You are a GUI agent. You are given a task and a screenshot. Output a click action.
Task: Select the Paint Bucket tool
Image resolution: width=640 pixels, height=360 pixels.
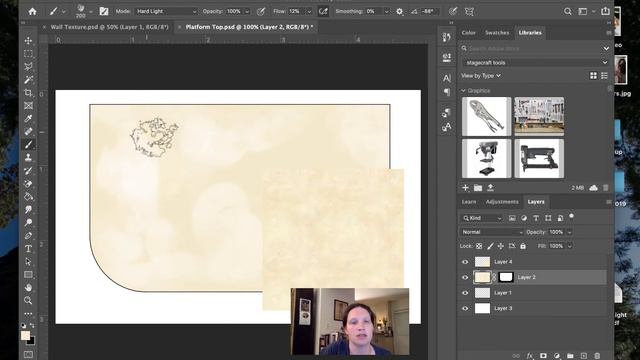tap(28, 197)
